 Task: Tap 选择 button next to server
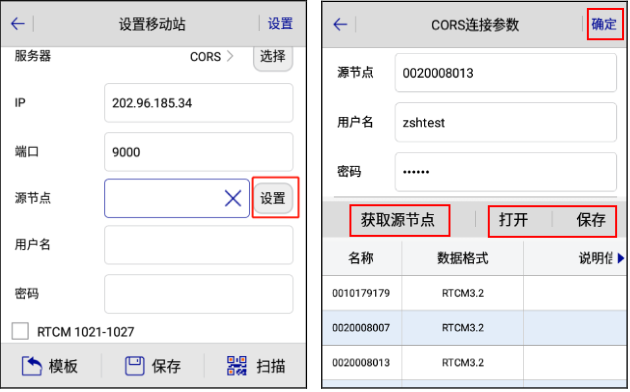point(273,57)
